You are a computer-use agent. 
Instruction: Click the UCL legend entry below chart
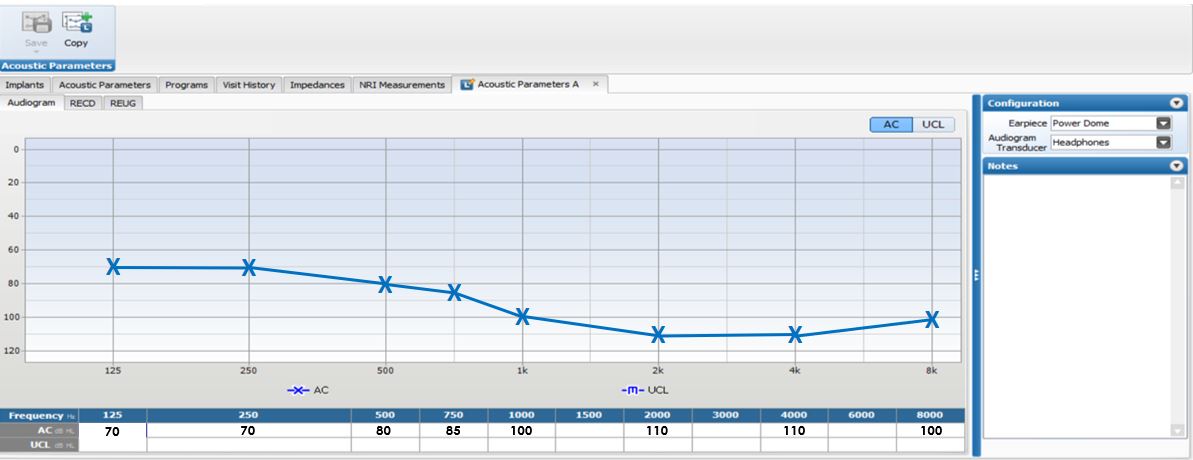click(645, 390)
